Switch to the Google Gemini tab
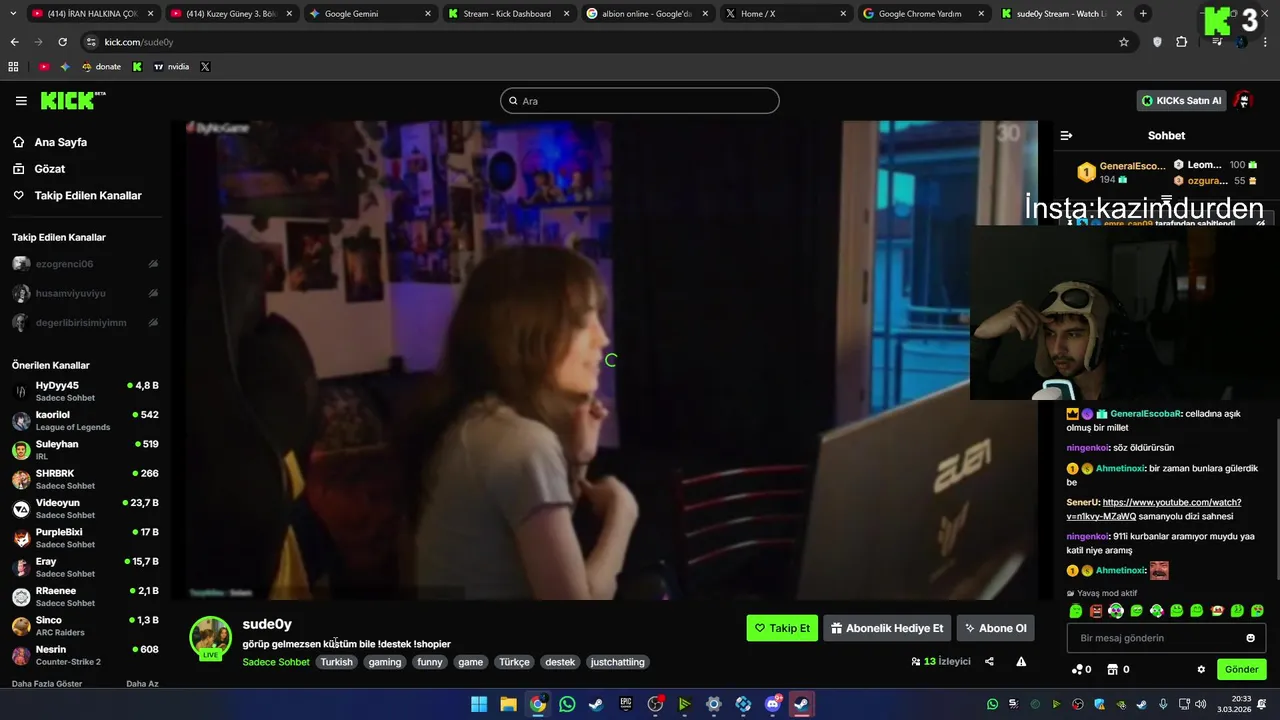The height and width of the screenshot is (720, 1280). [x=370, y=14]
